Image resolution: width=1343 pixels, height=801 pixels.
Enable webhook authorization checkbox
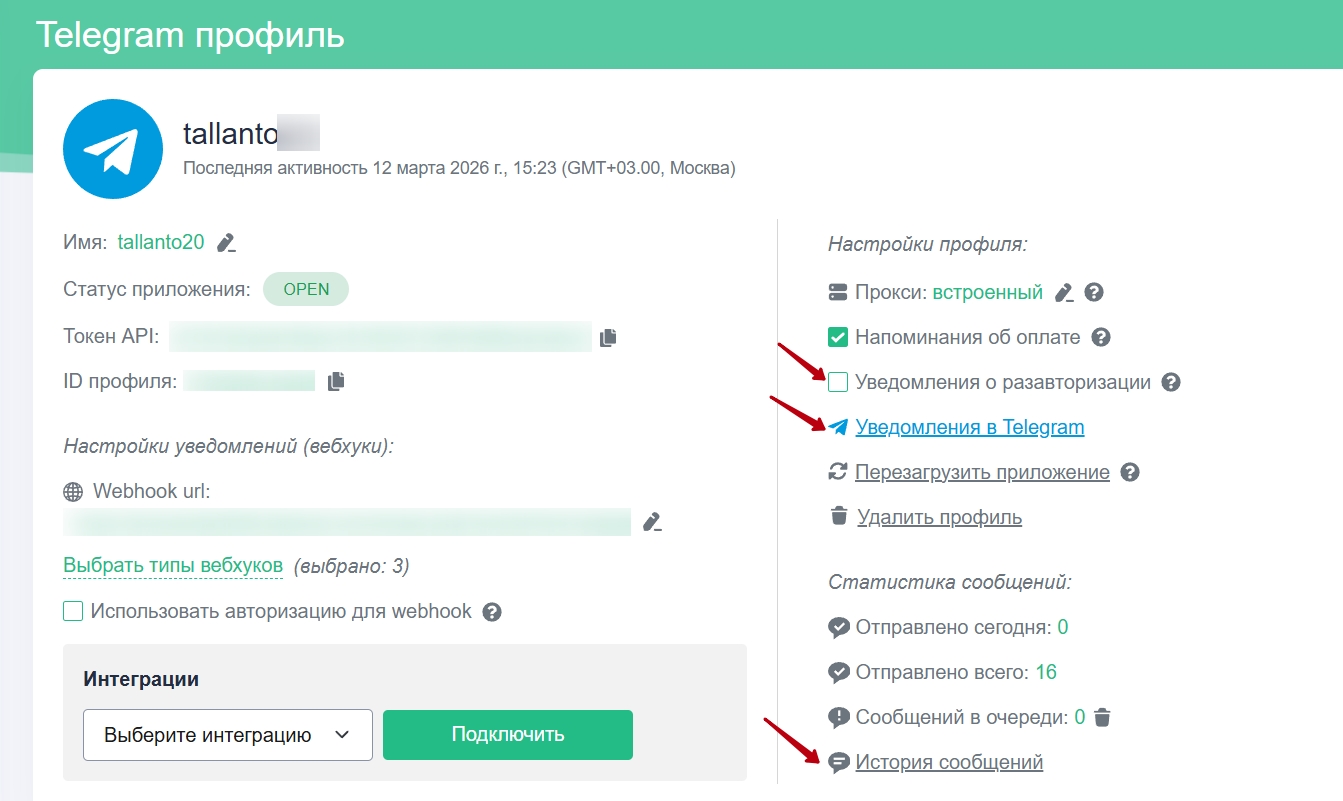tap(73, 611)
